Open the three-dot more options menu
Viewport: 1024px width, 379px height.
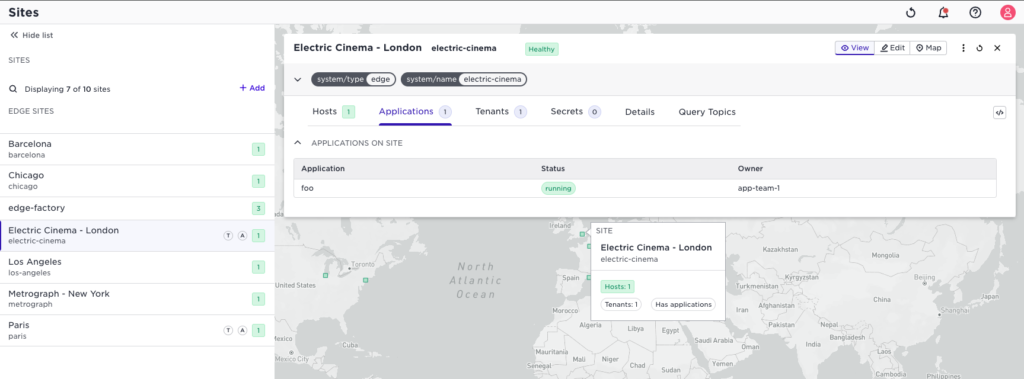tap(963, 48)
